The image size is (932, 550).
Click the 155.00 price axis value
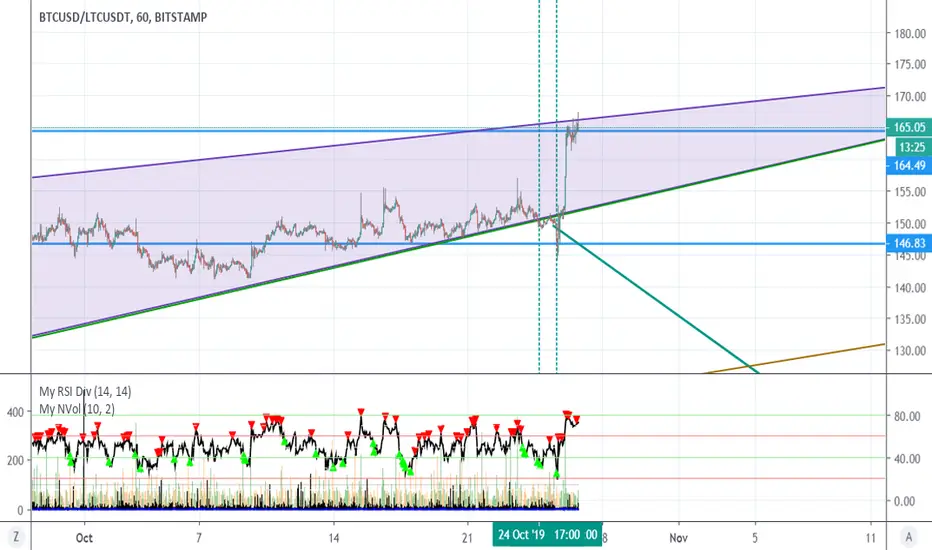[910, 192]
